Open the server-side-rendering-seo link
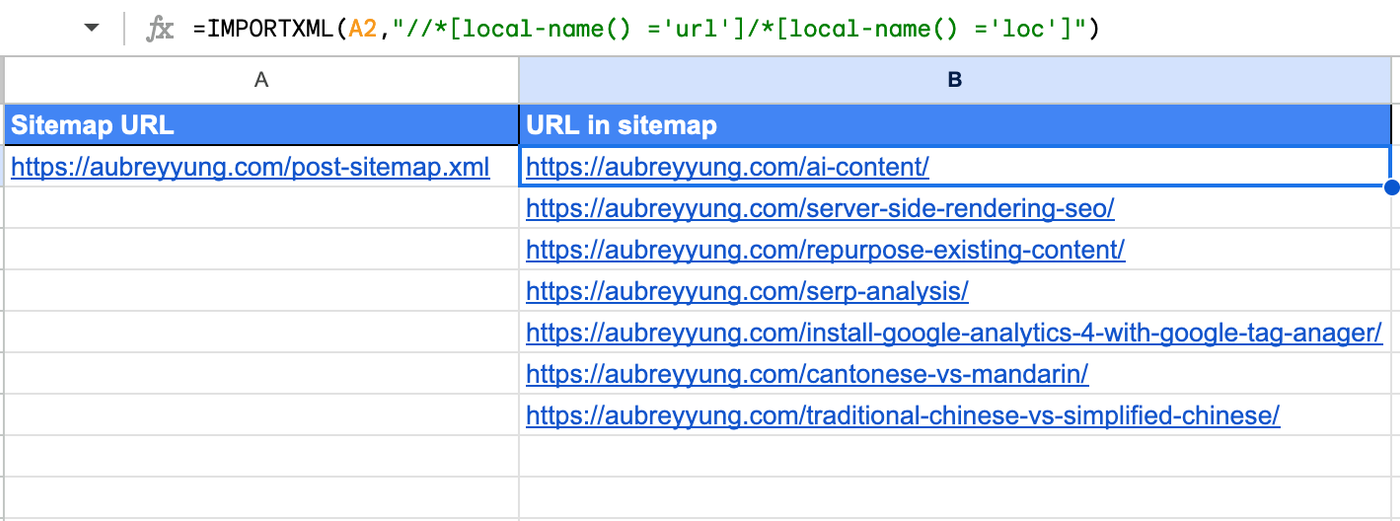 tap(820, 209)
